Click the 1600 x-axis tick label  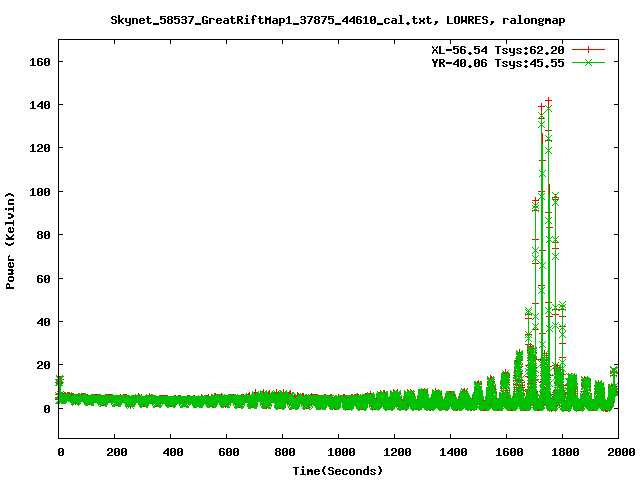coord(509,452)
